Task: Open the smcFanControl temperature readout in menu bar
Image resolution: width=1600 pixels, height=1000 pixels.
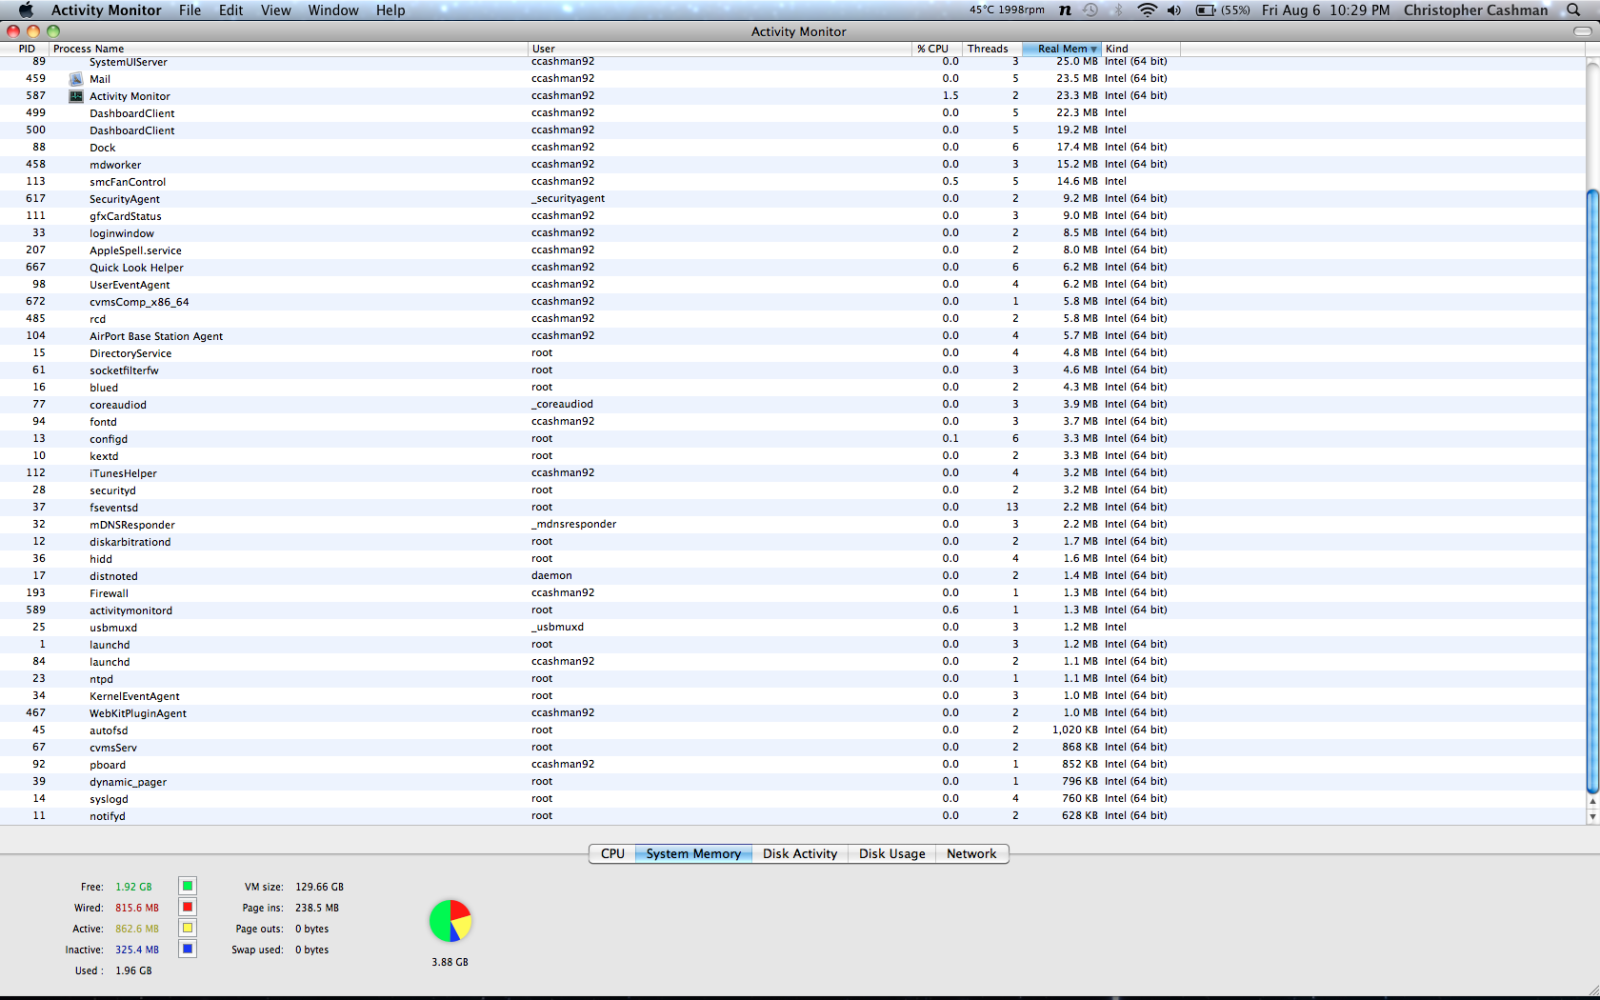Action: (x=1006, y=10)
